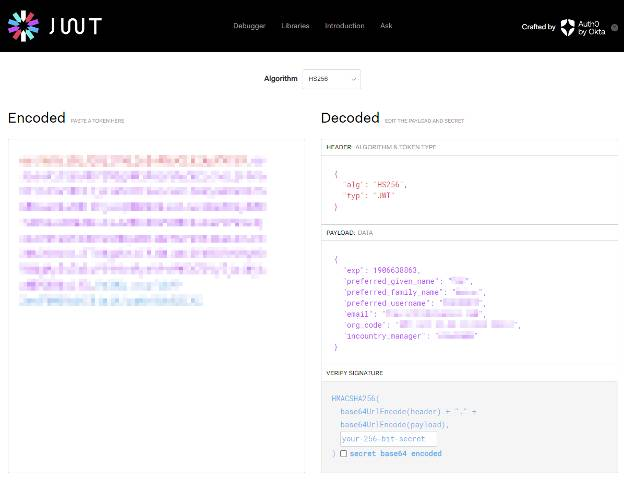Enable the secret base64 encoded checkbox
The height and width of the screenshot is (480, 624).
coord(343,453)
